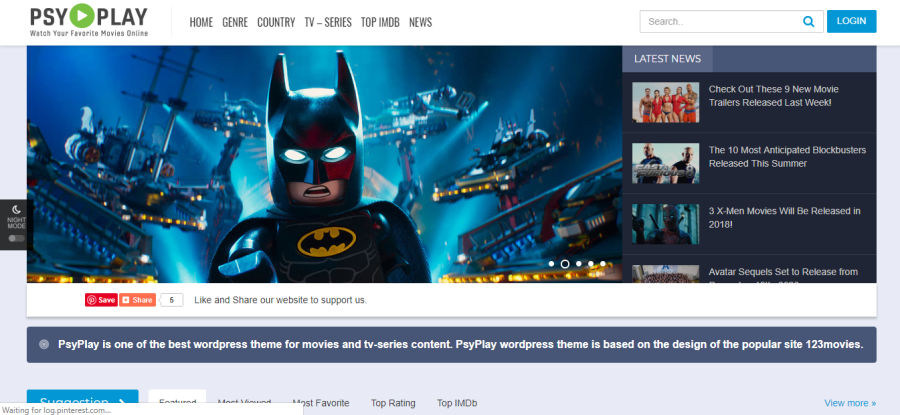Switch to the Top IMDb tab
This screenshot has height=415, width=900.
(457, 403)
